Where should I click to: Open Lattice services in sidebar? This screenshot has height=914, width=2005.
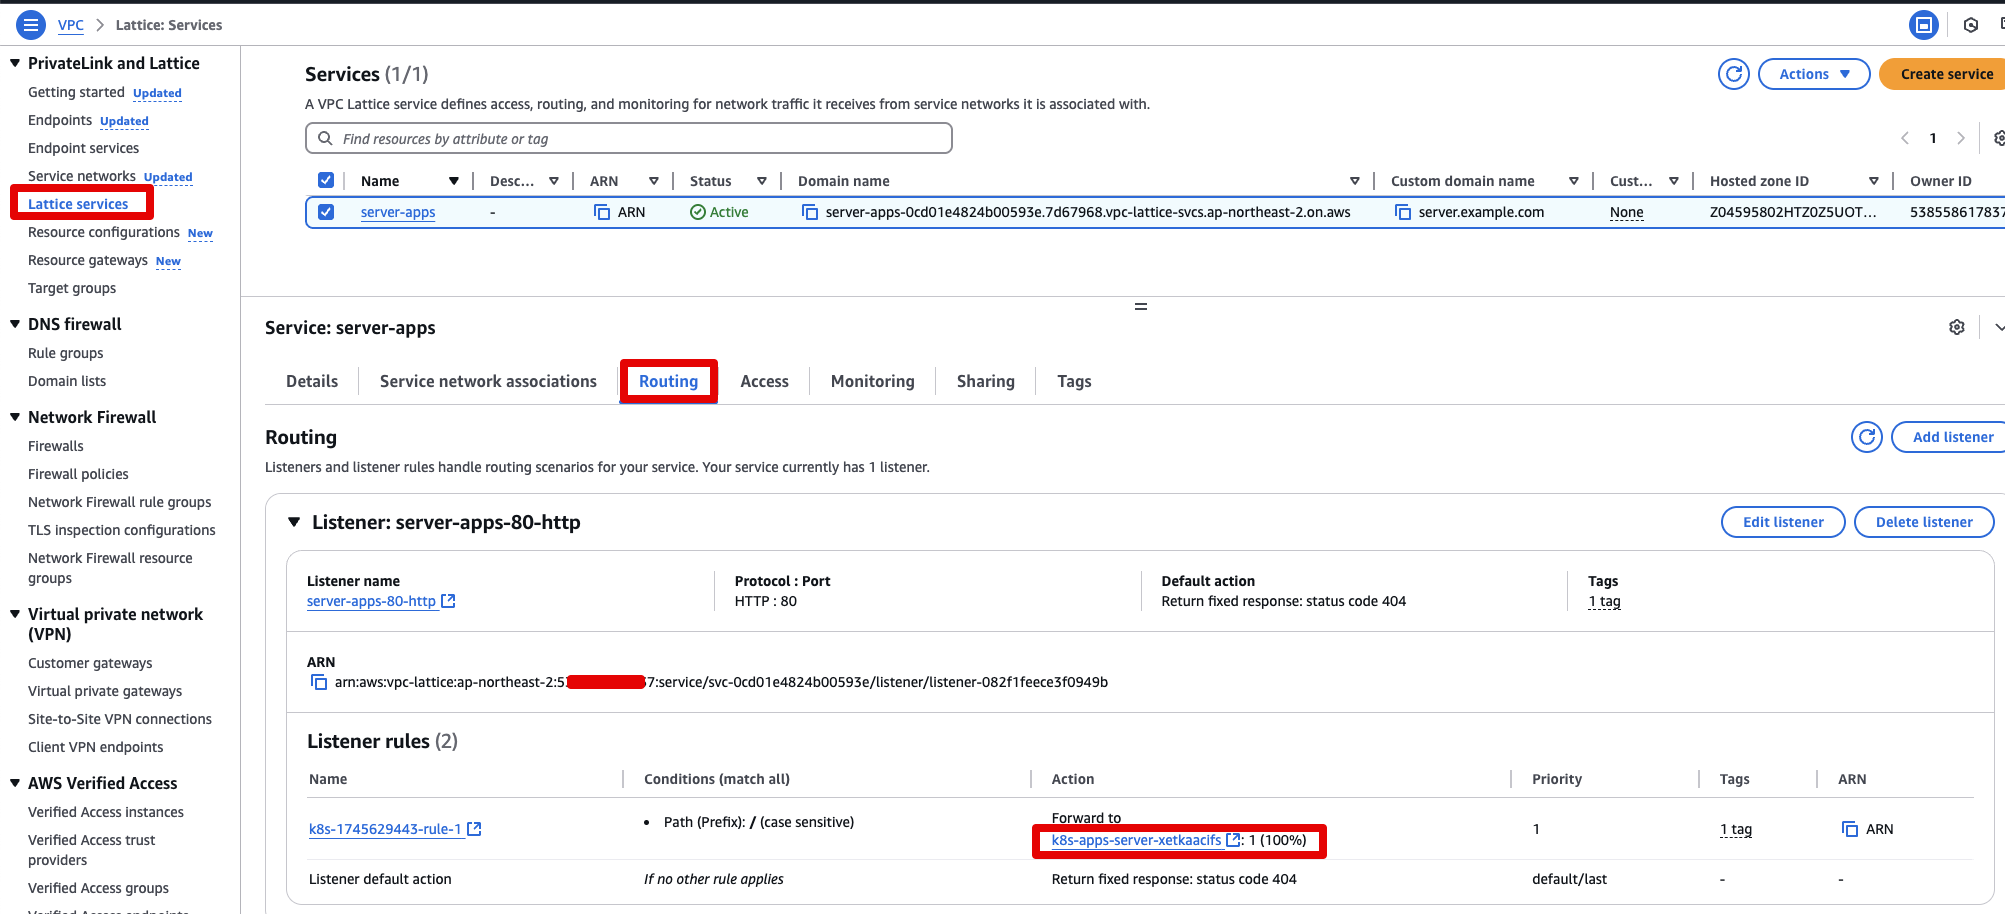click(x=78, y=204)
